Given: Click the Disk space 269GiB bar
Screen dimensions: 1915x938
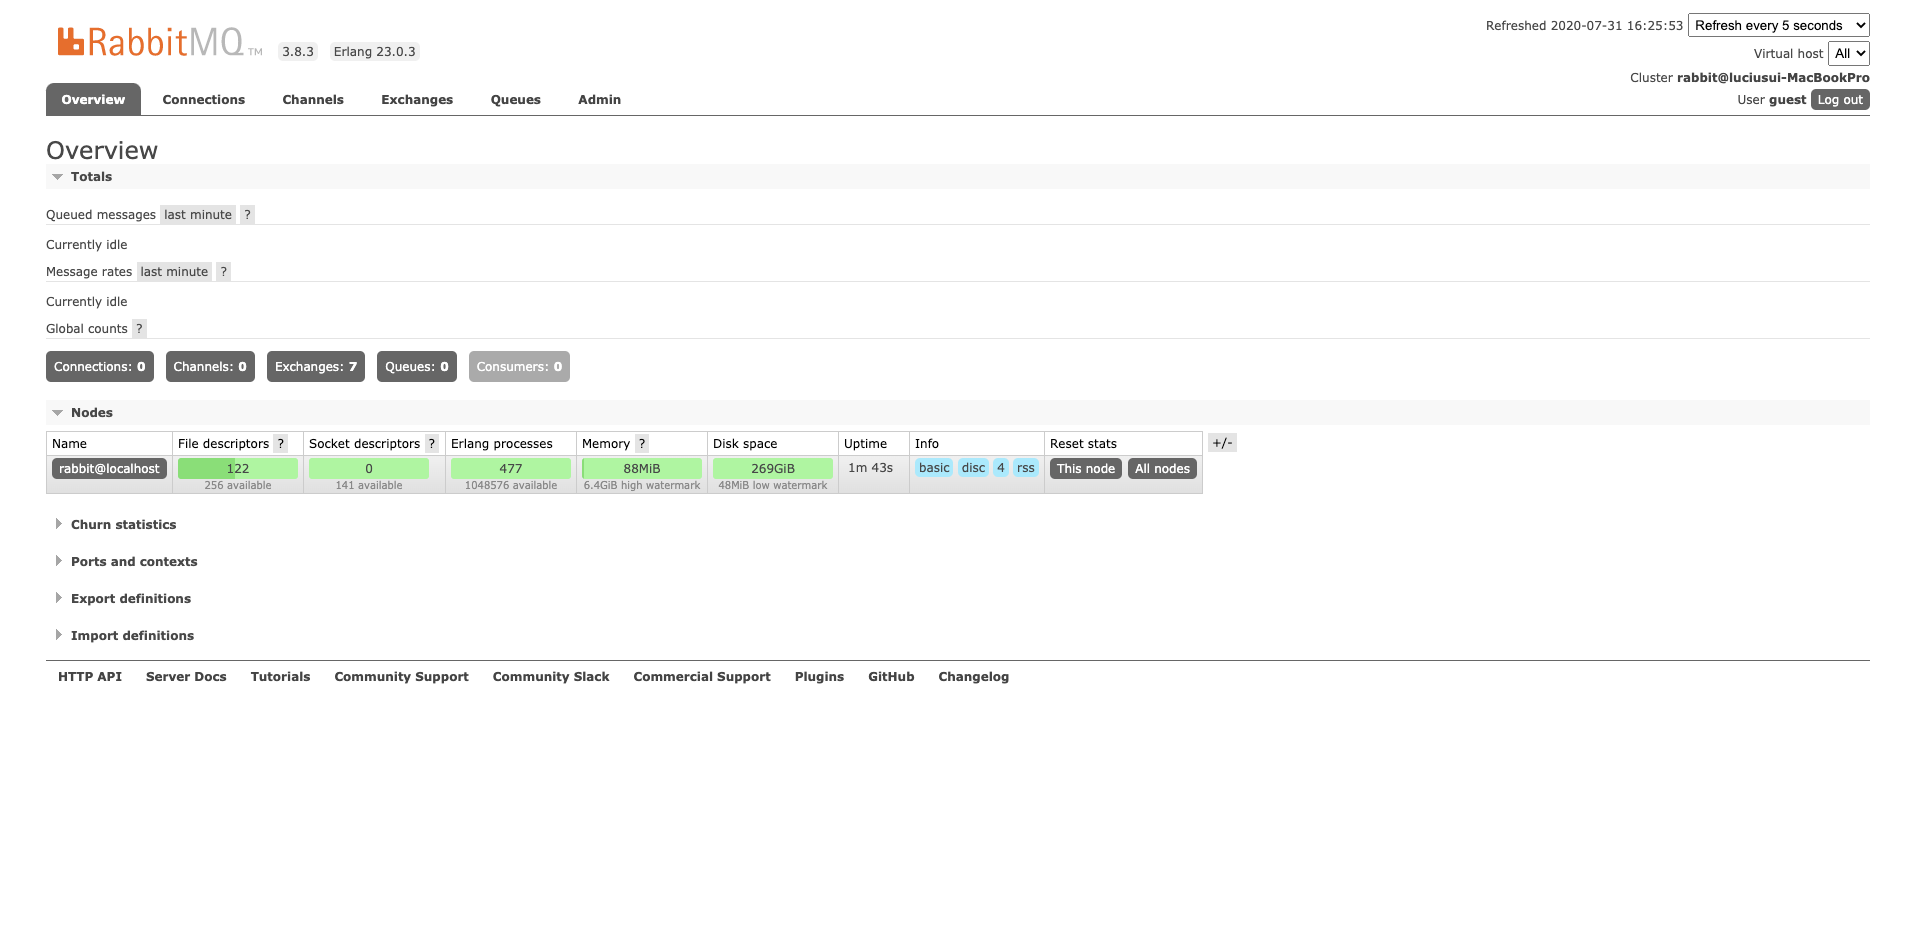Looking at the screenshot, I should coord(773,468).
